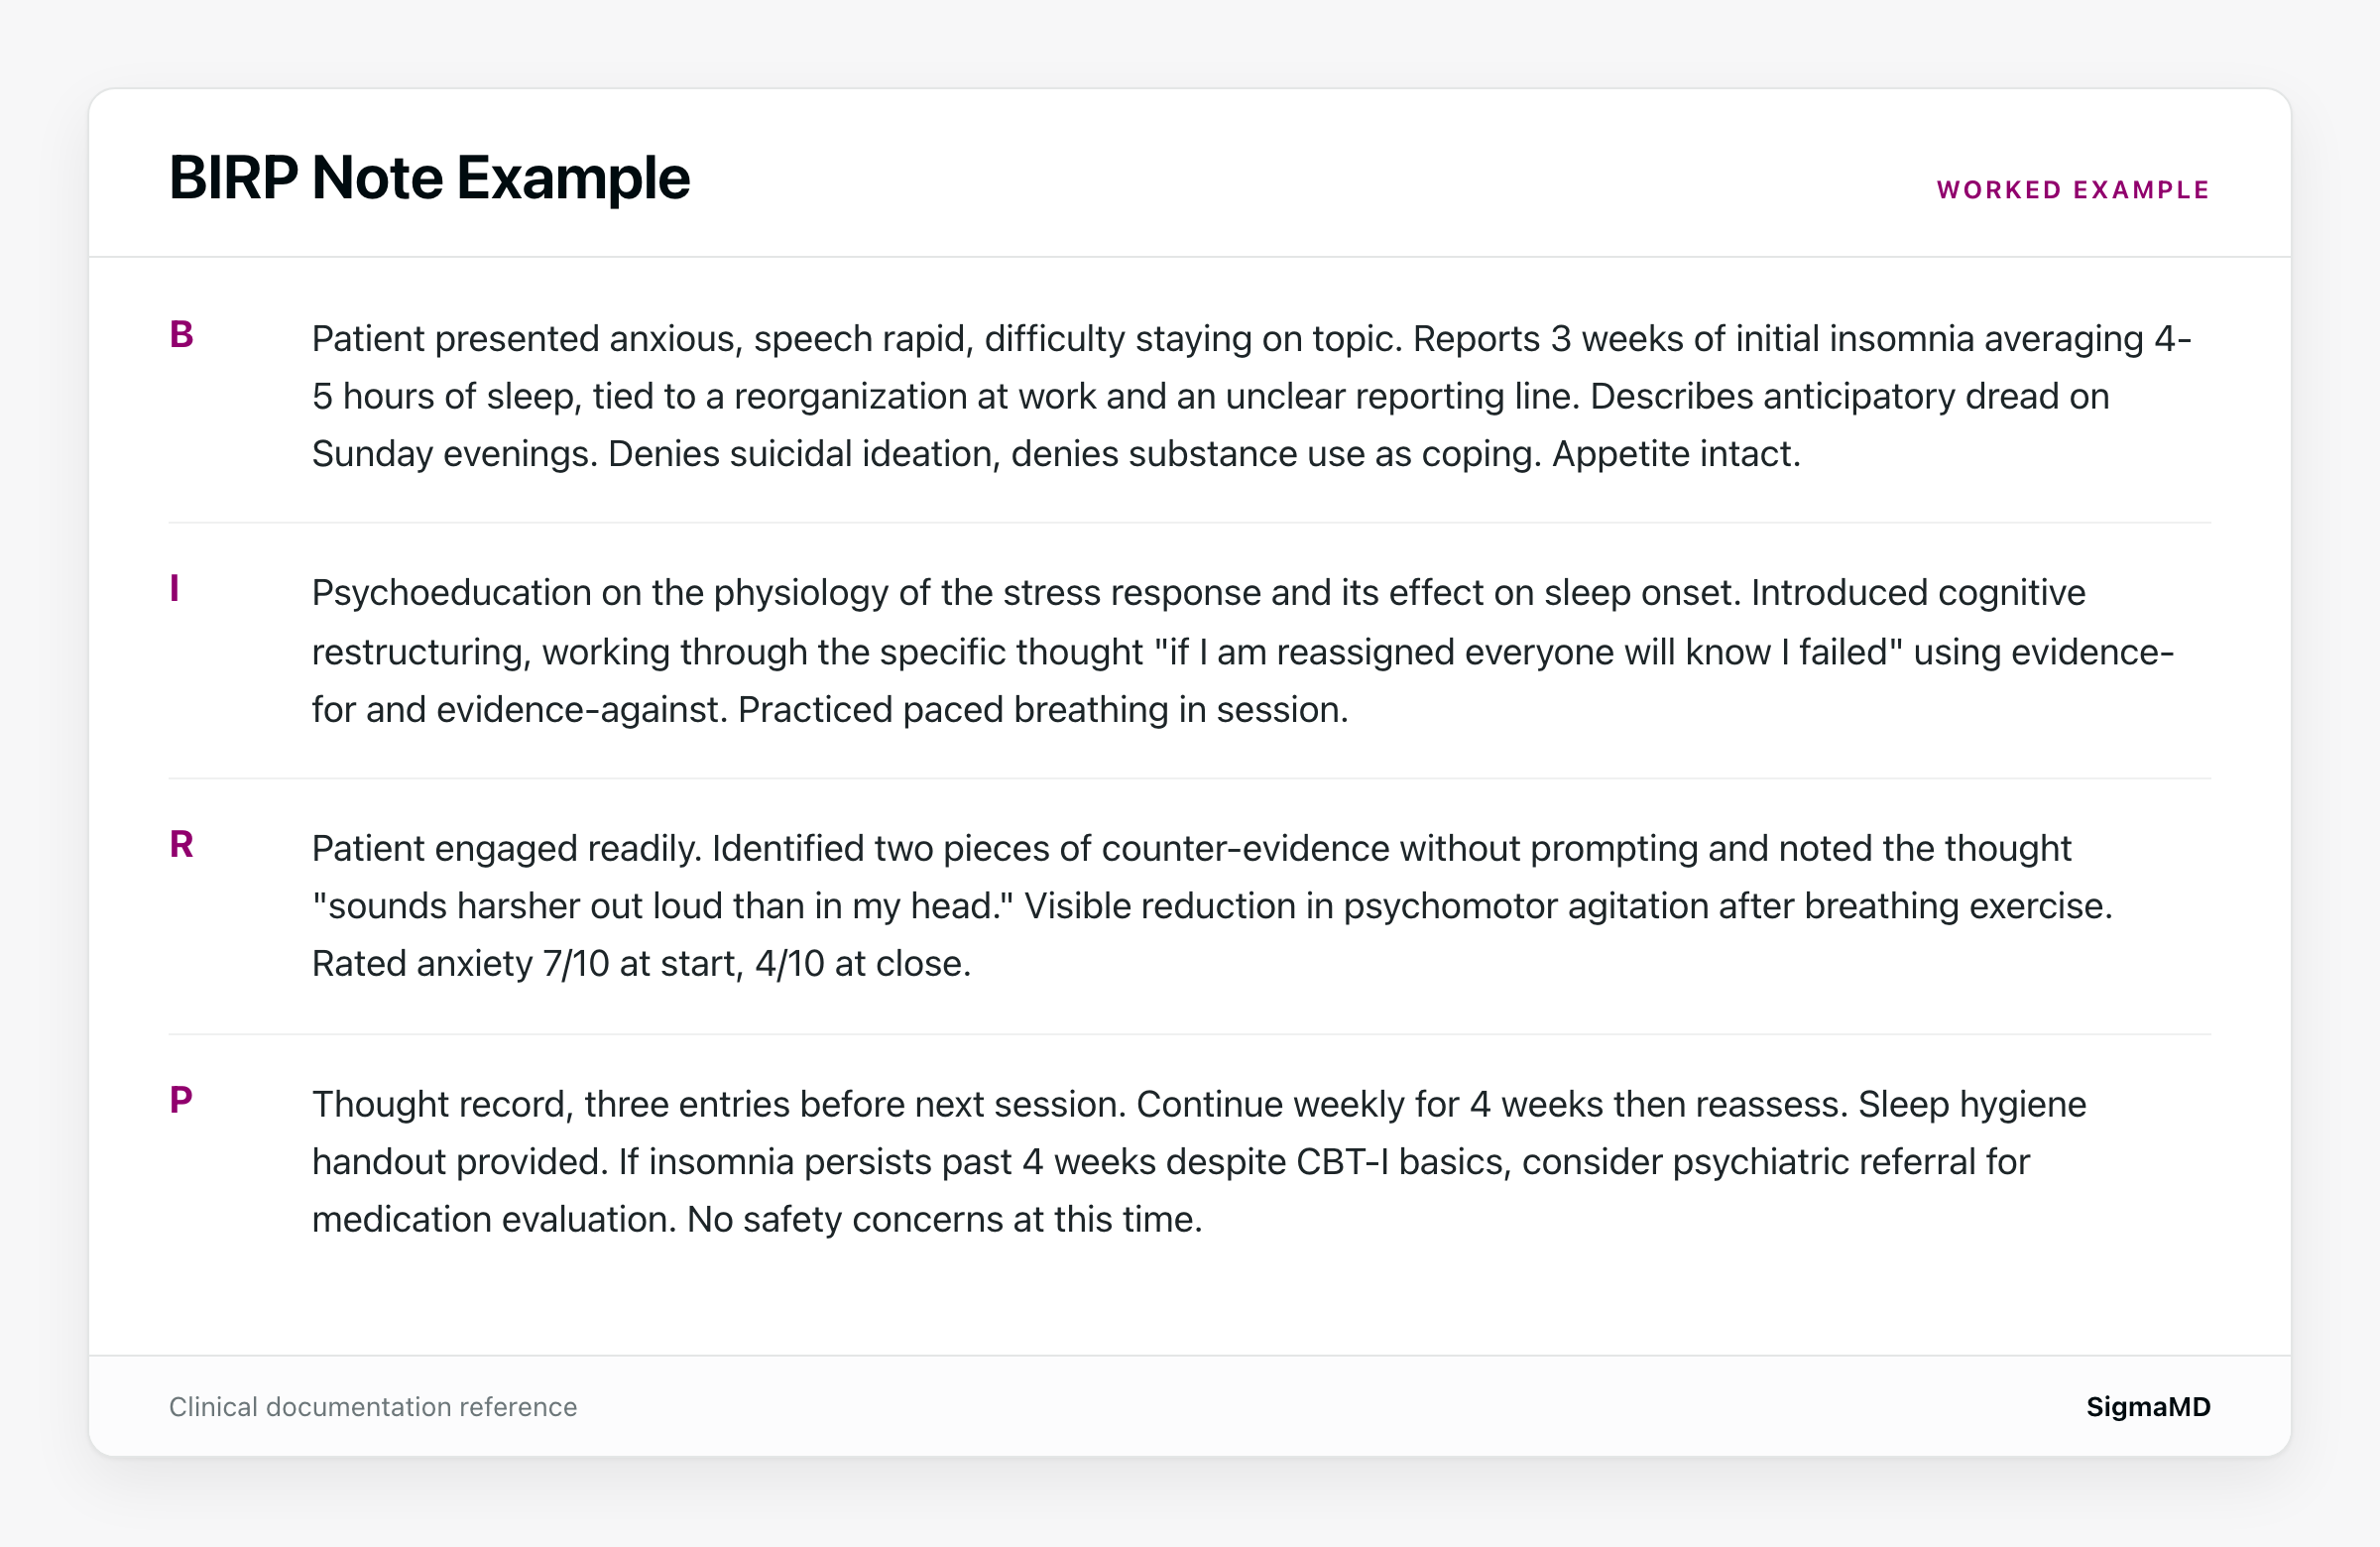Viewport: 2380px width, 1547px height.
Task: Click the Behavior paragraph about initial insomnia
Action: [x=1251, y=396]
